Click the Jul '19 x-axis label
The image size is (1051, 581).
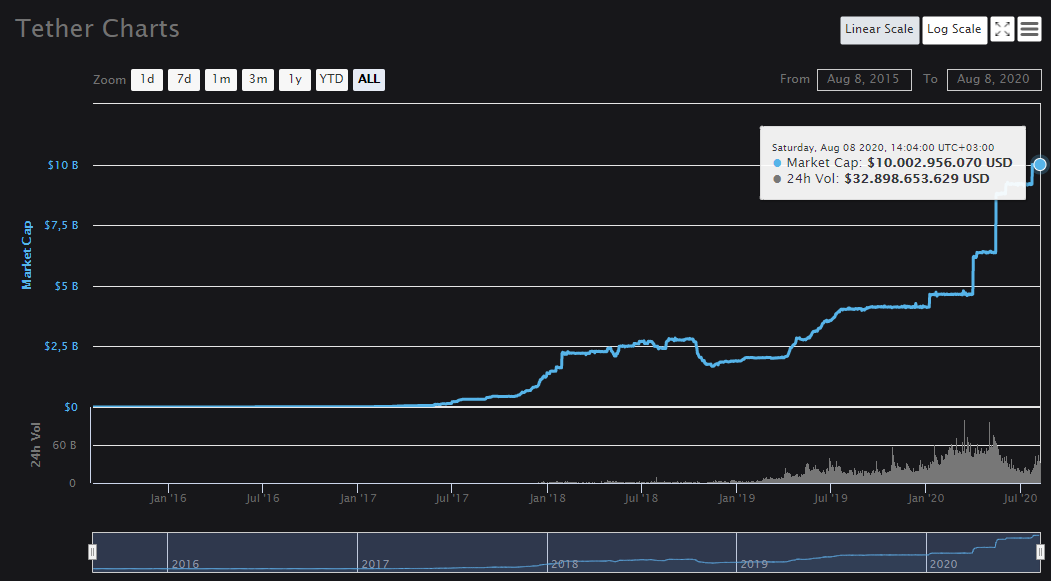pyautogui.click(x=830, y=499)
